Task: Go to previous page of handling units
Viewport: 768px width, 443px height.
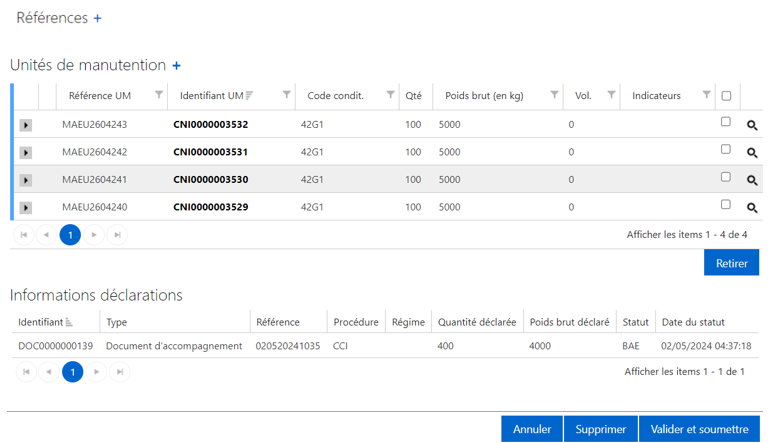Action: pos(47,235)
